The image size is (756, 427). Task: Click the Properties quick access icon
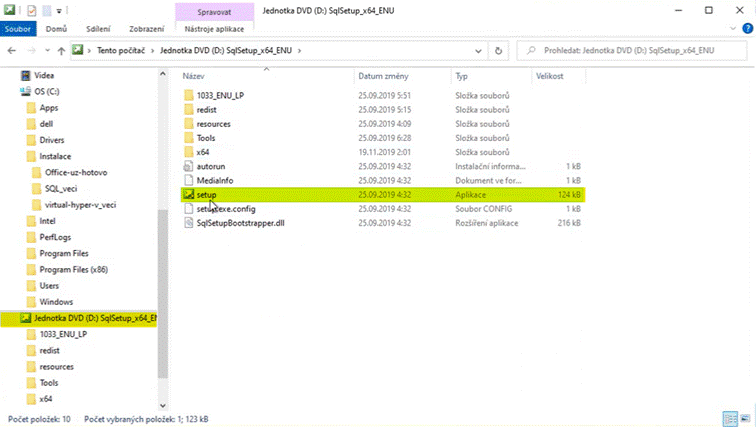(31, 10)
